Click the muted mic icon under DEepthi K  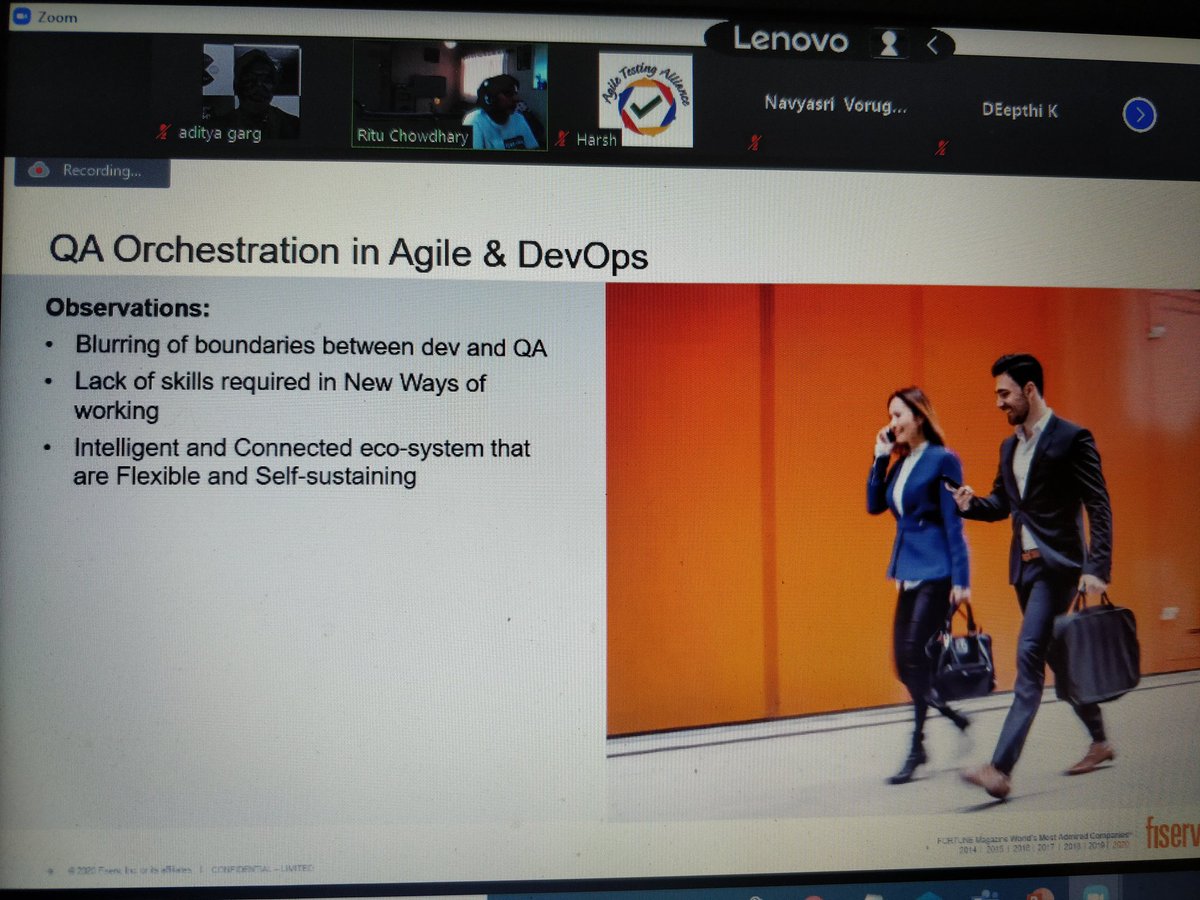(941, 150)
